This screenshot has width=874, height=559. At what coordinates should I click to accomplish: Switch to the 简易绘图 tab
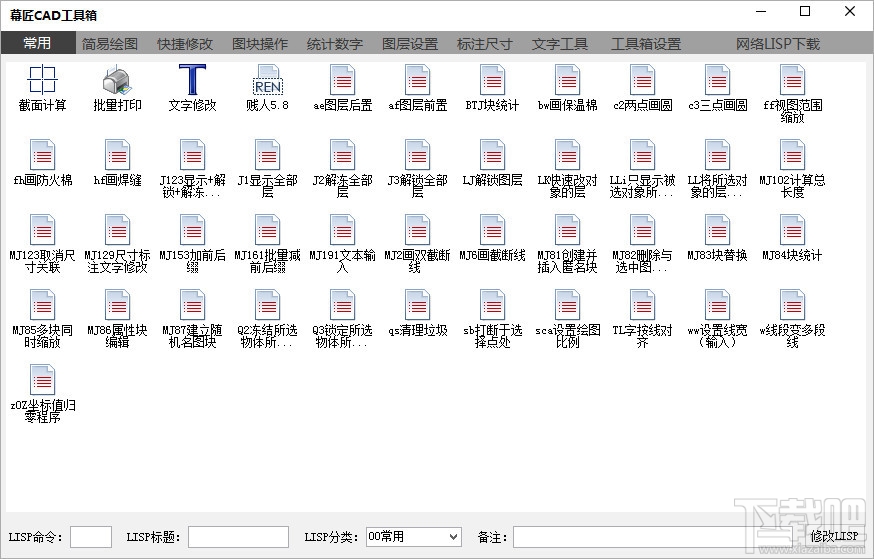click(110, 43)
